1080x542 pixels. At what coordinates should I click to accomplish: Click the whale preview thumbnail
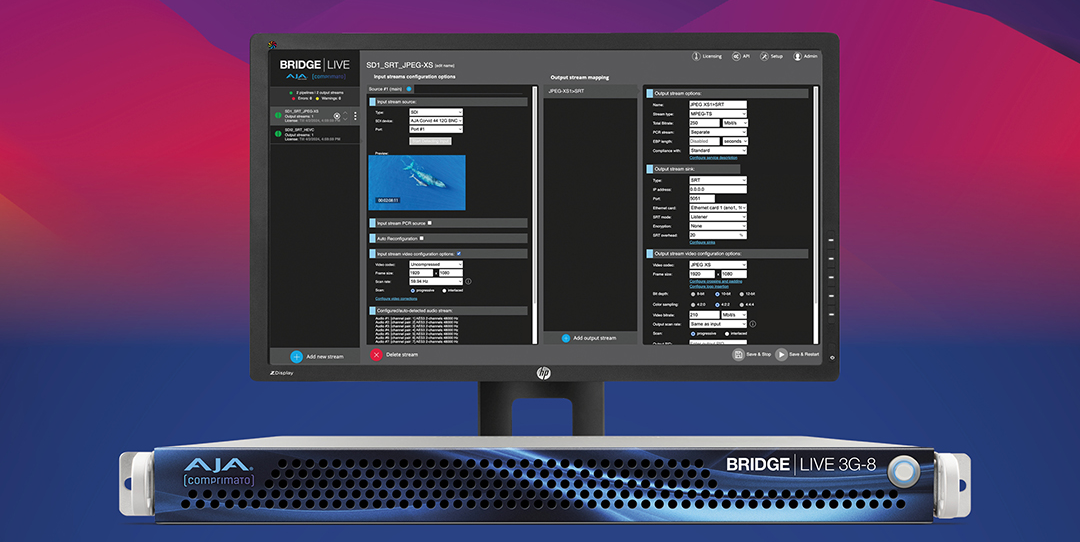click(417, 183)
